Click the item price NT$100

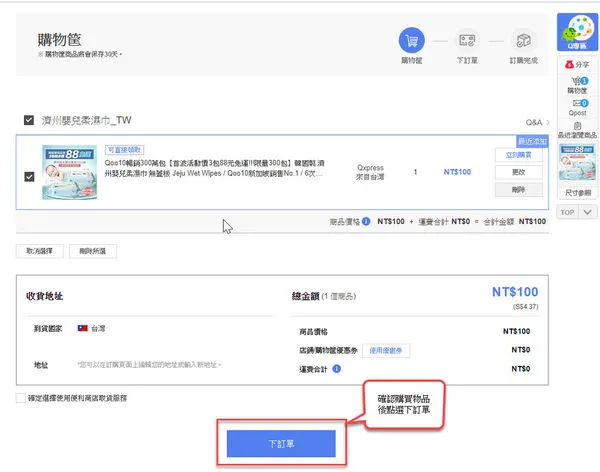(457, 172)
